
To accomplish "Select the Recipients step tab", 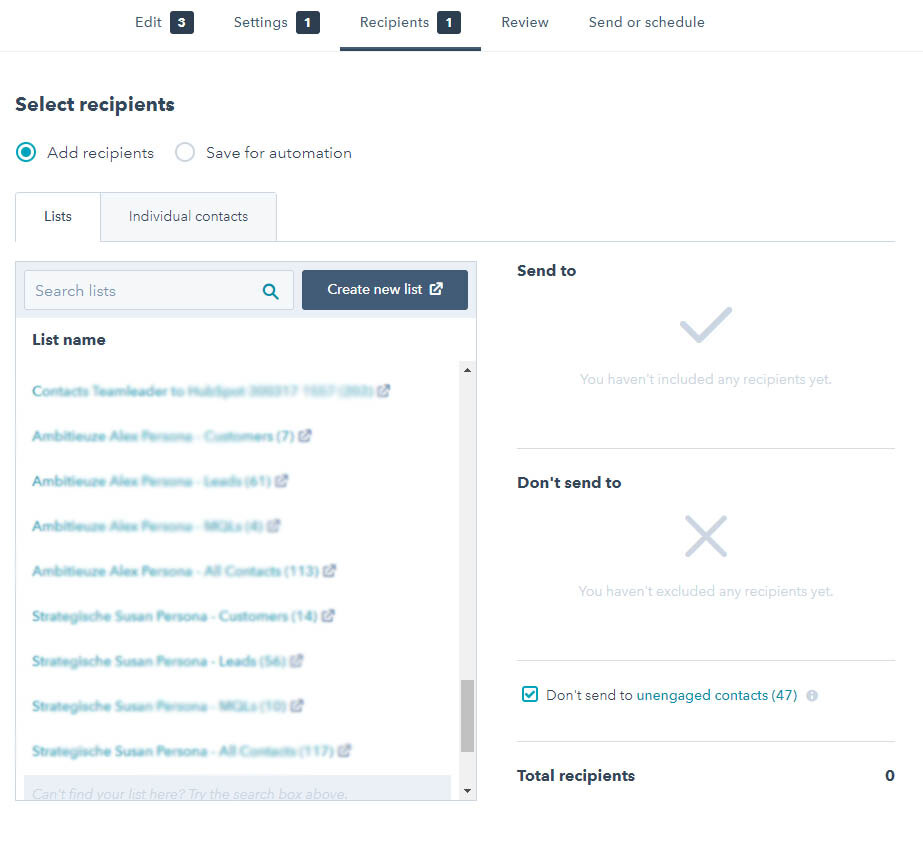I will point(410,23).
